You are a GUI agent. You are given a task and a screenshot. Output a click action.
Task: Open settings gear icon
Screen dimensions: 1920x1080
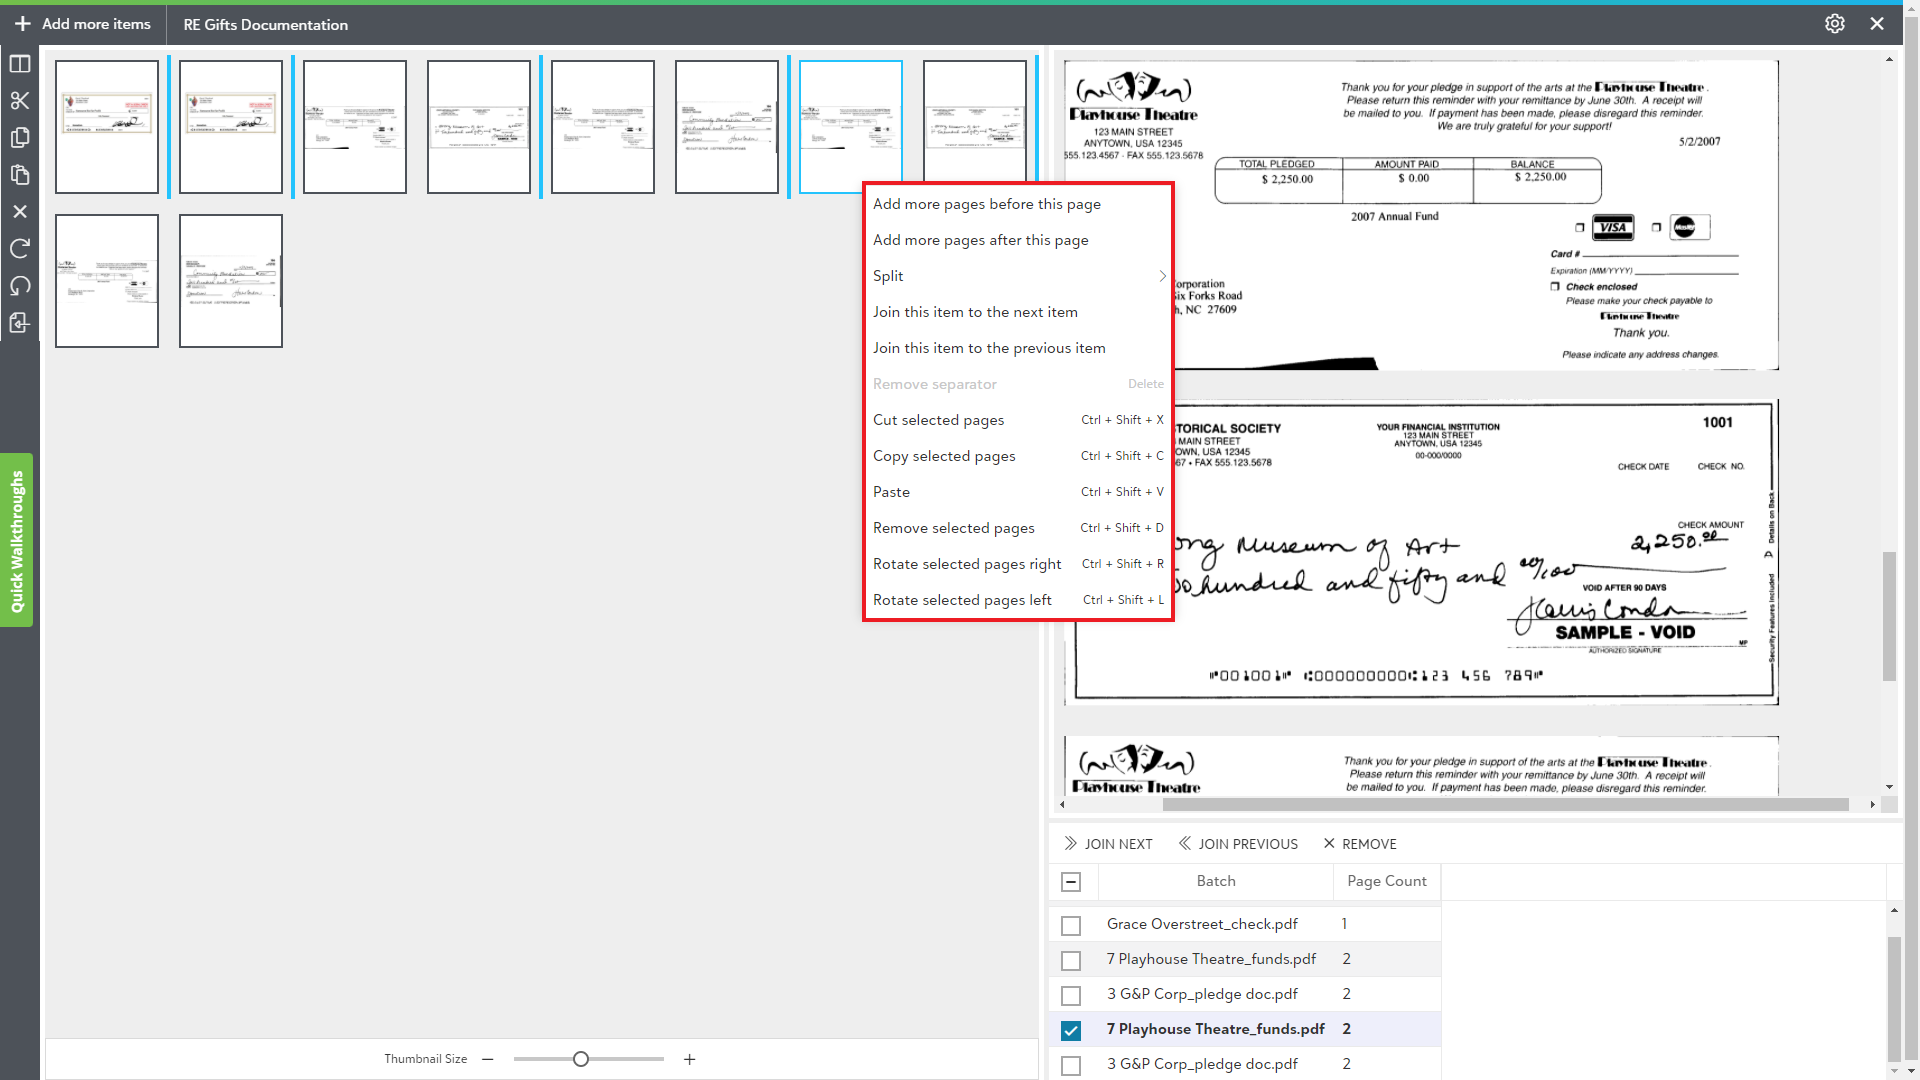(x=1834, y=24)
